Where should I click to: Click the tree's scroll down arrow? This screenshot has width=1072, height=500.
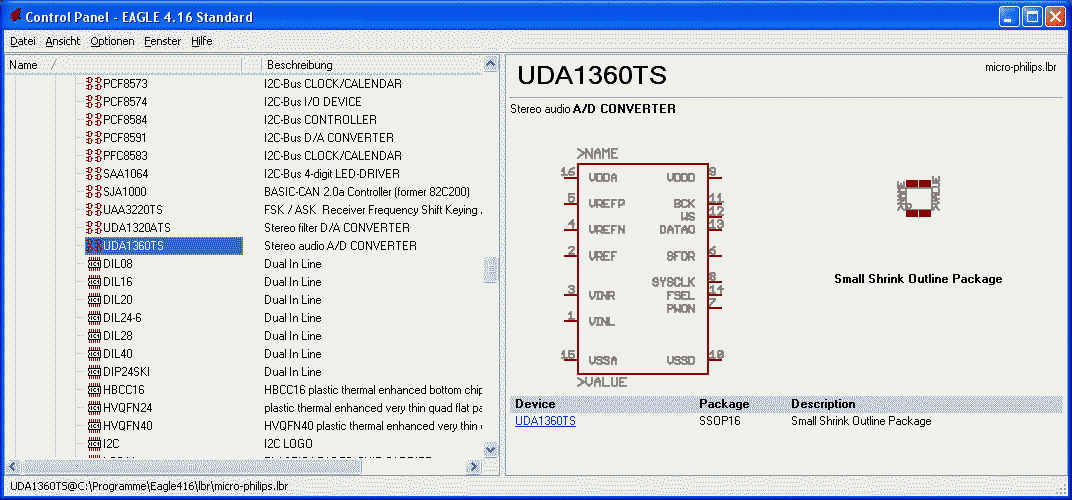[x=490, y=449]
